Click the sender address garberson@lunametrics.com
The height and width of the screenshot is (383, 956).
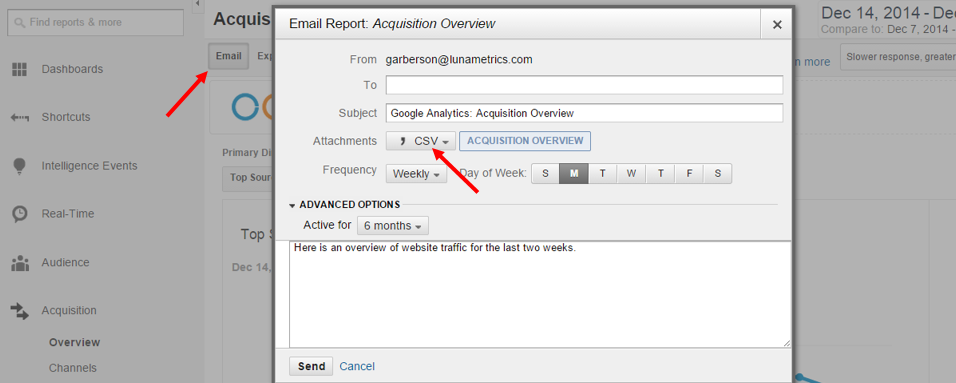point(459,60)
